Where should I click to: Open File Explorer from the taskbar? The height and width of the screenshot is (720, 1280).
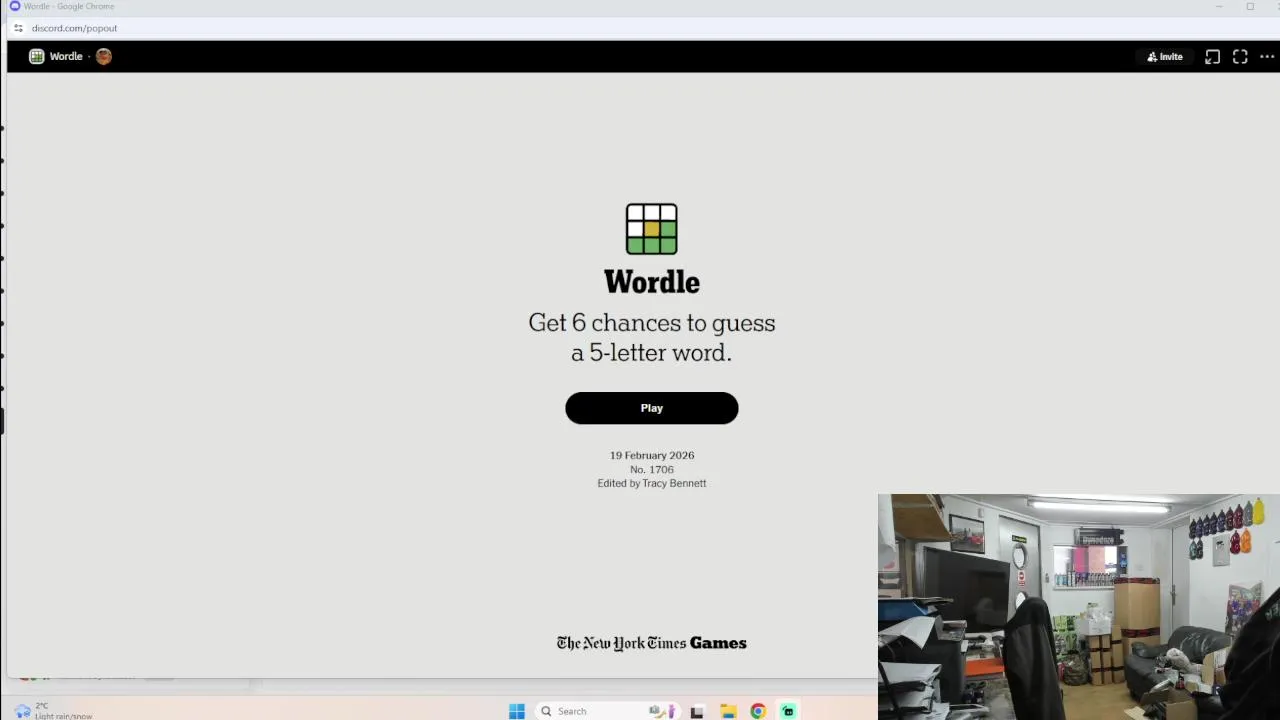pyautogui.click(x=728, y=711)
